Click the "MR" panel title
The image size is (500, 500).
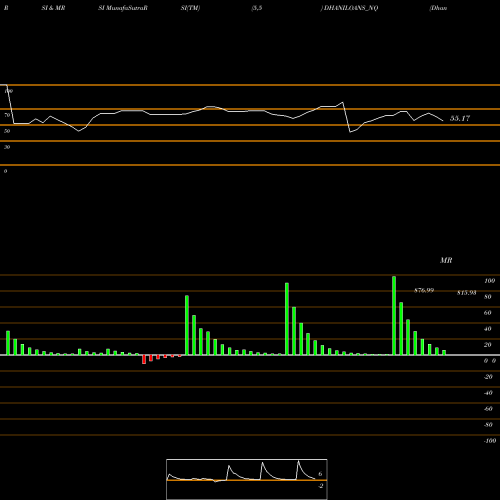coord(446,260)
